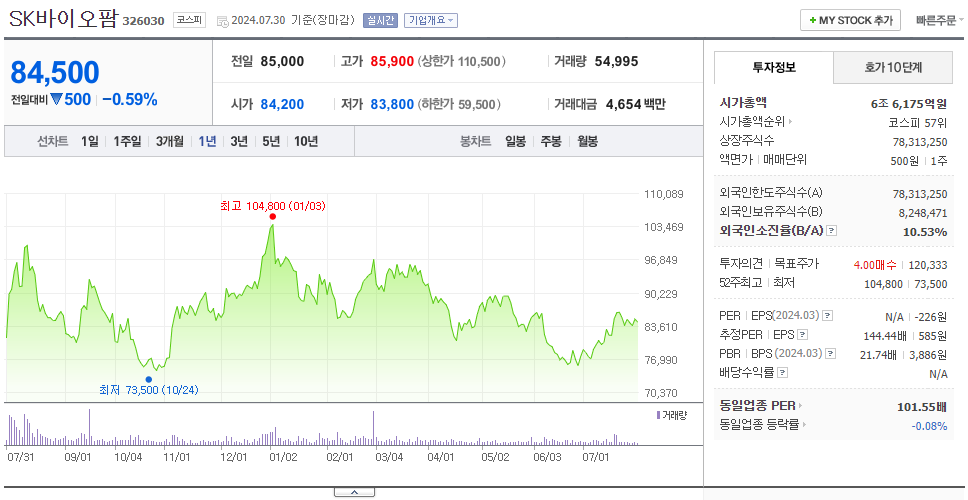Click the 최고 104,800 (01/03) chart label
The width and height of the screenshot is (968, 500).
(x=273, y=206)
